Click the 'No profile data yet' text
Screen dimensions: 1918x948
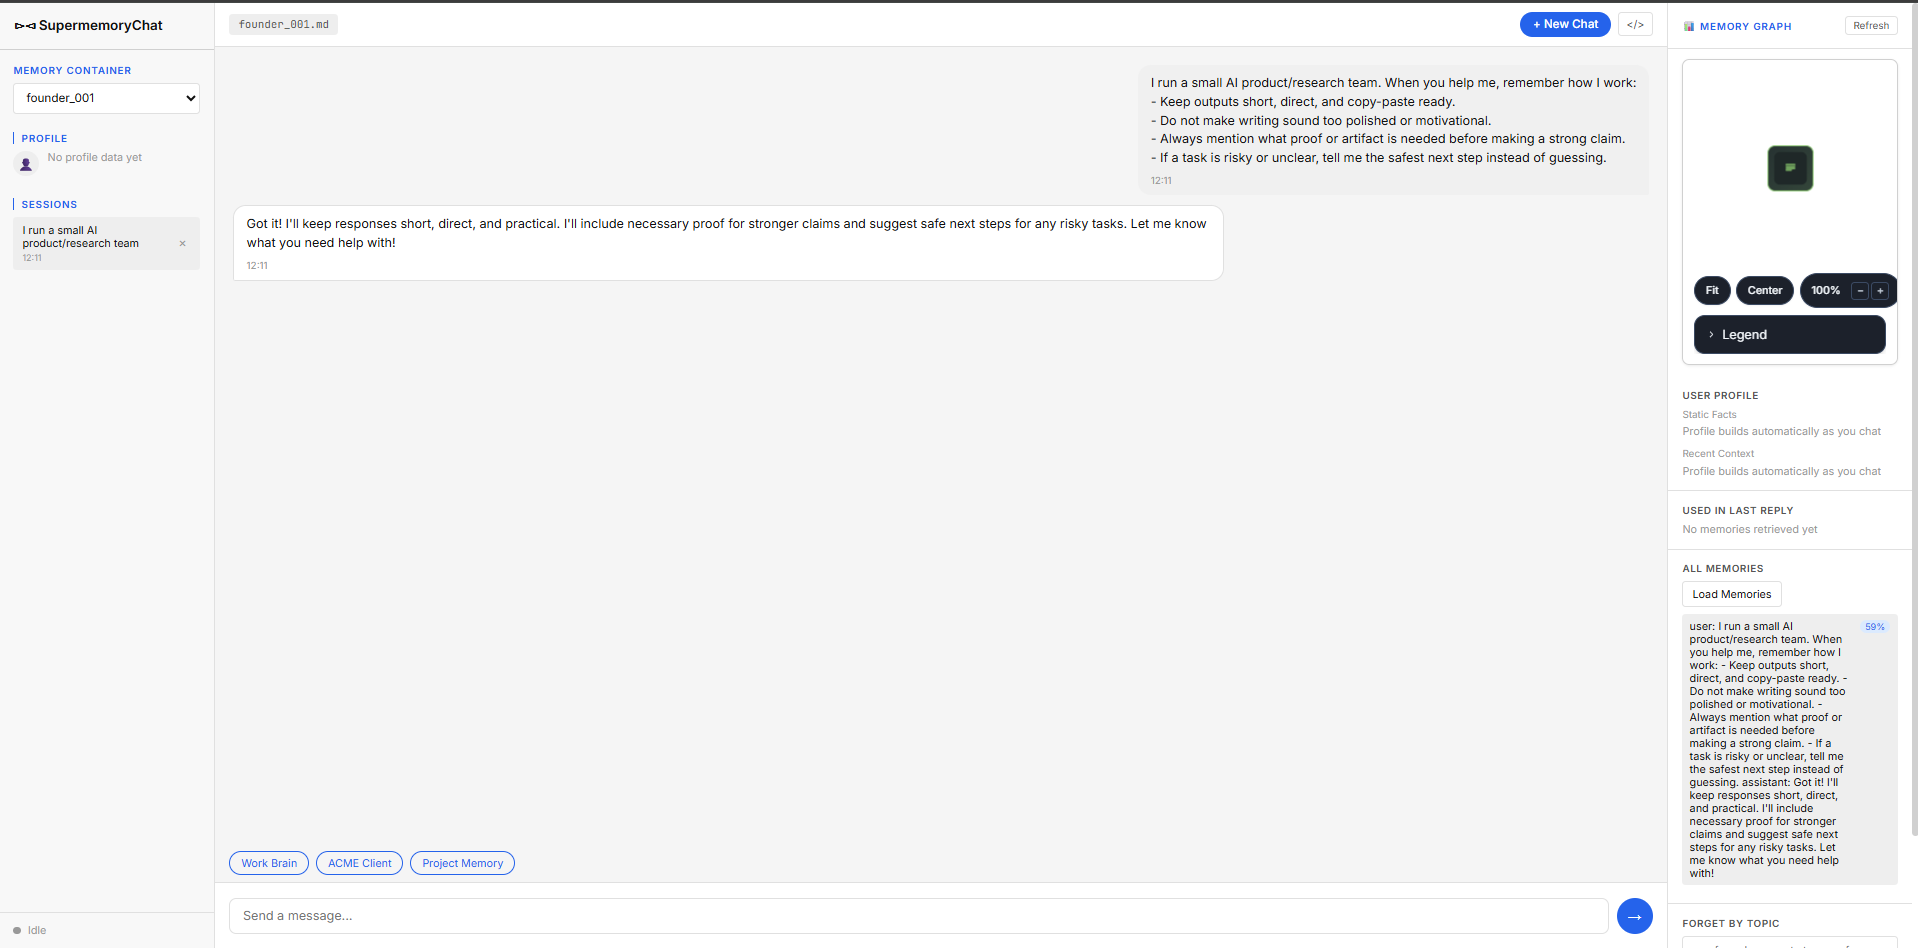pyautogui.click(x=95, y=158)
